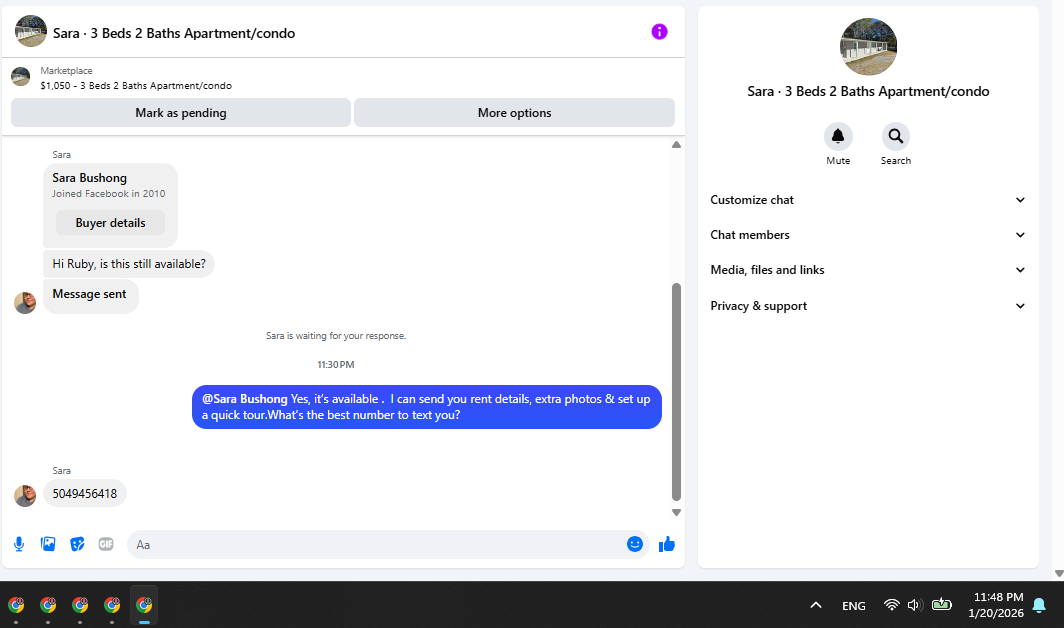Click the blue sent message bubble

(x=427, y=407)
